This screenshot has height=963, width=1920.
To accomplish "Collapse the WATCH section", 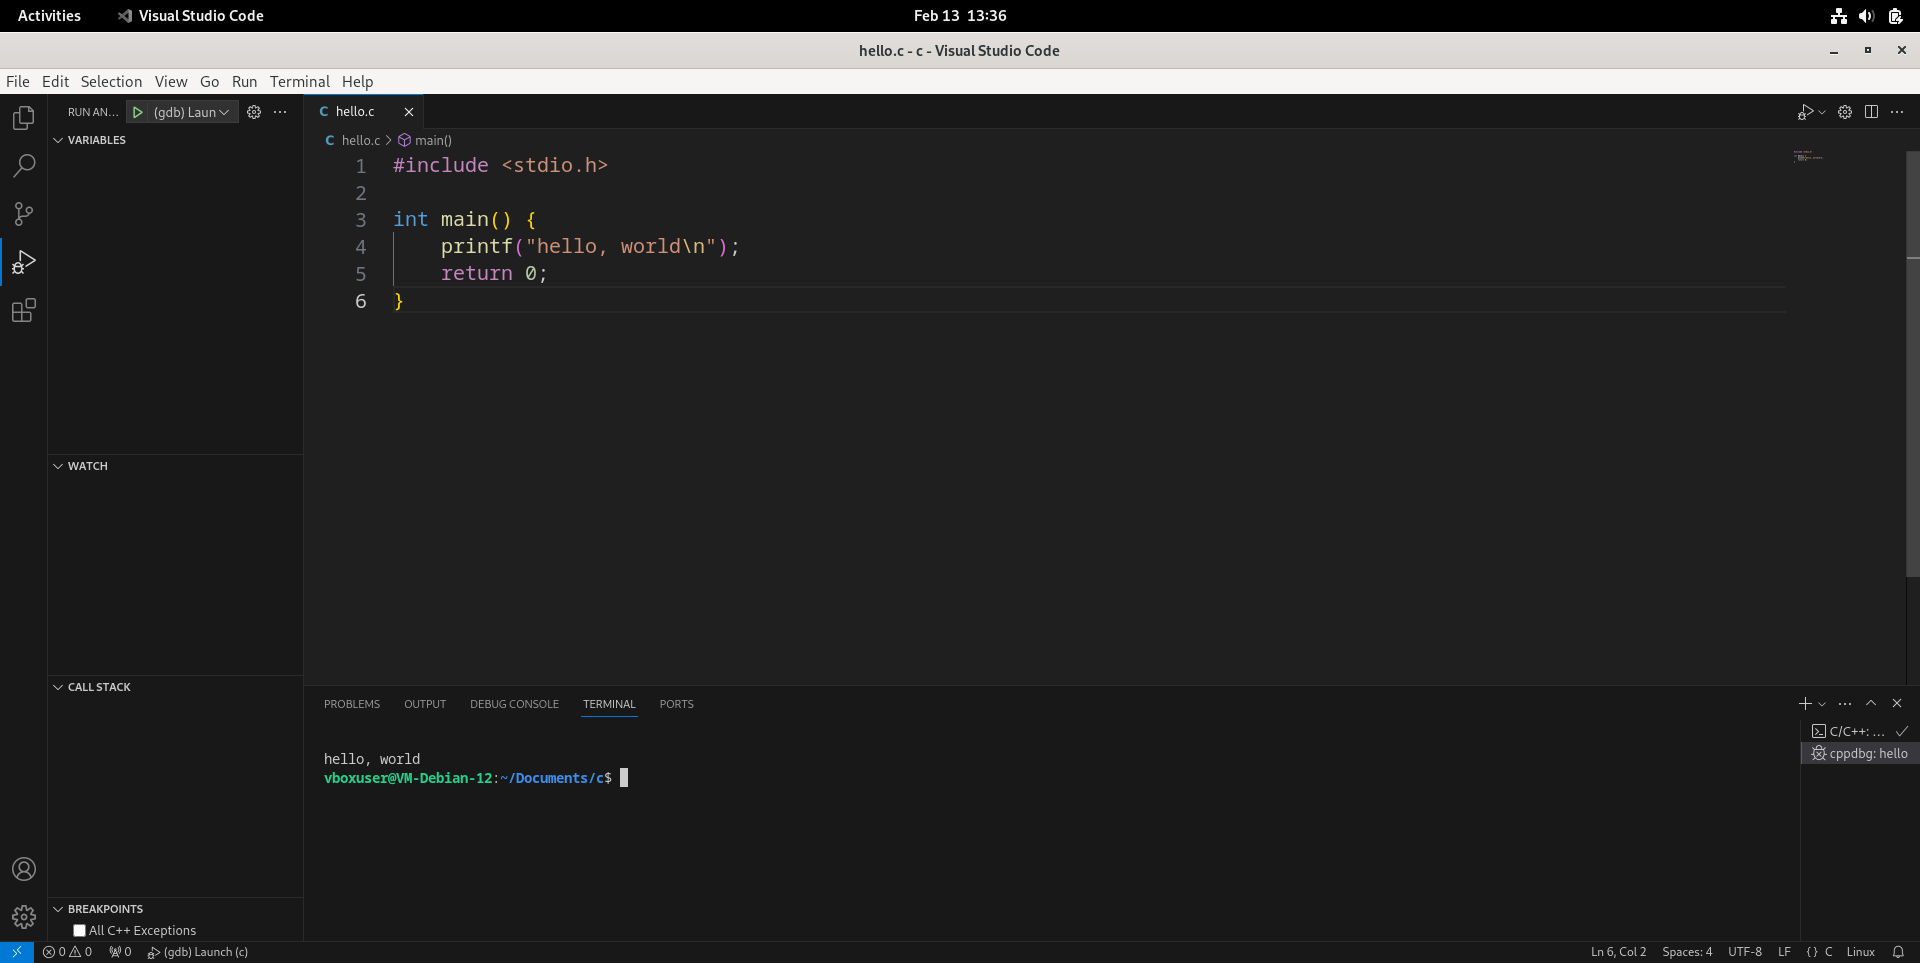I will tap(175, 466).
